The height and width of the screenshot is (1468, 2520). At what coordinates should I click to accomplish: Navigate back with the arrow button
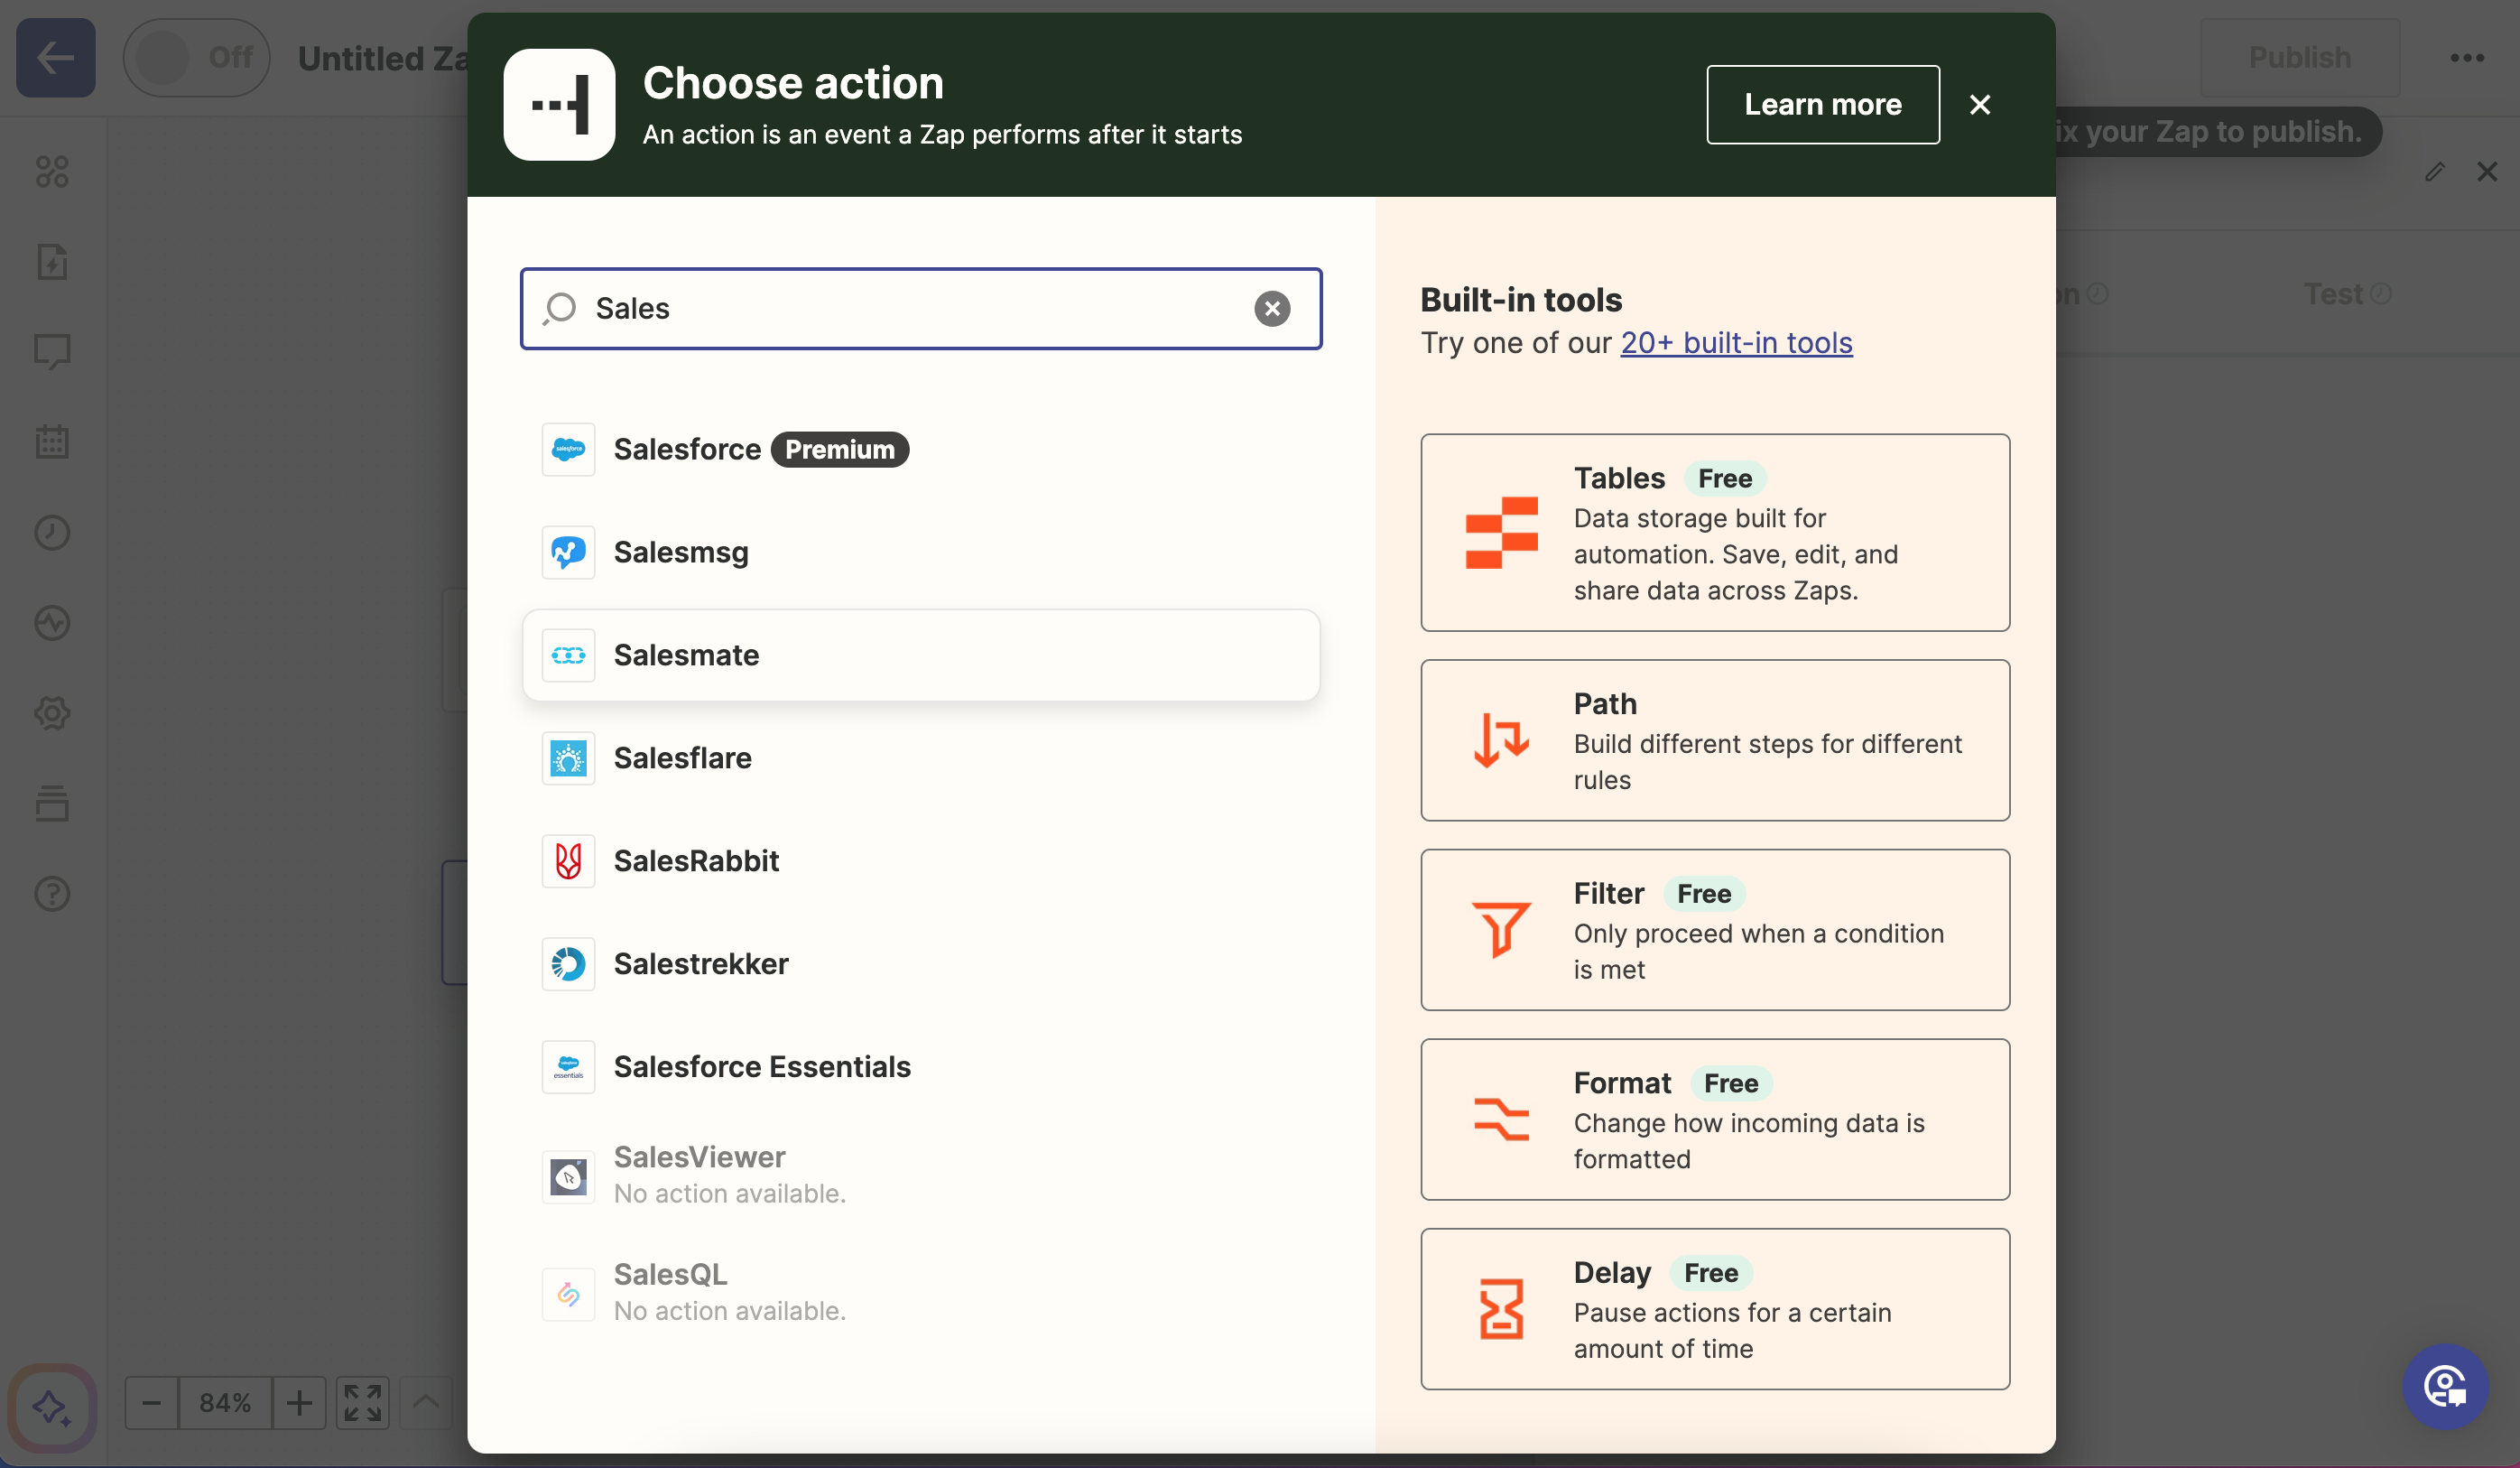coord(55,57)
